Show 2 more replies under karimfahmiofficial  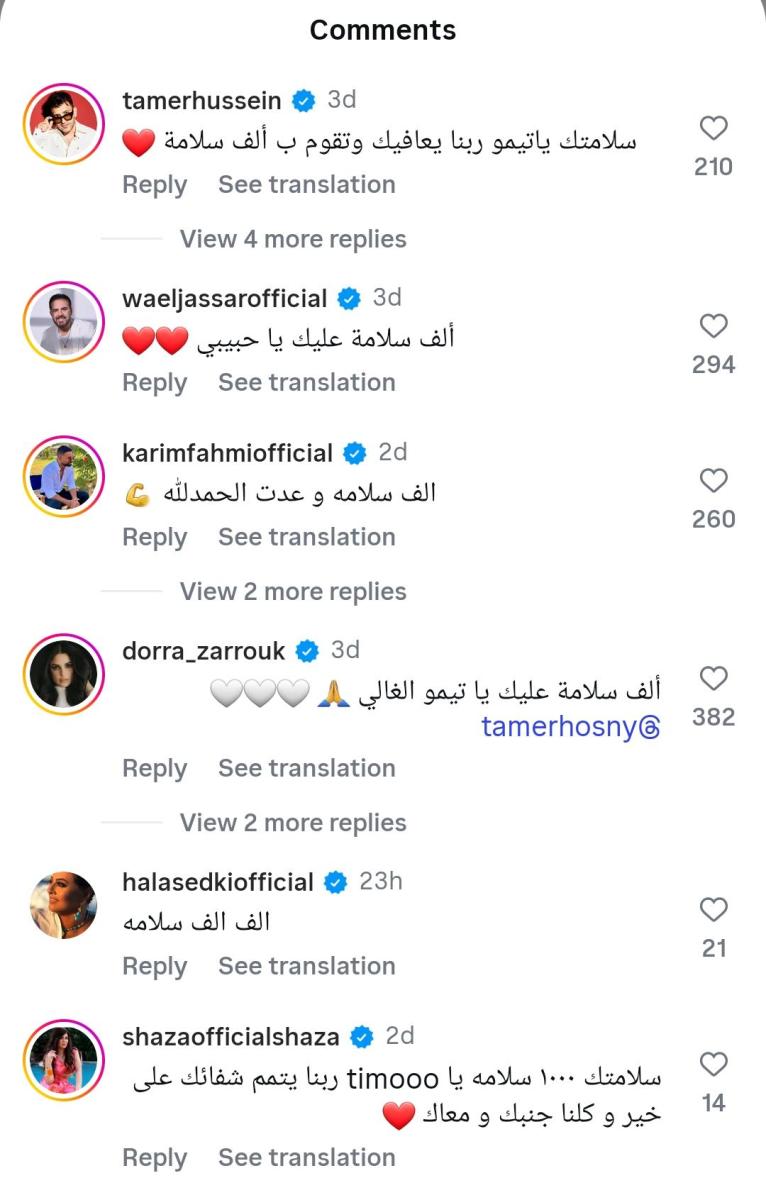(292, 591)
